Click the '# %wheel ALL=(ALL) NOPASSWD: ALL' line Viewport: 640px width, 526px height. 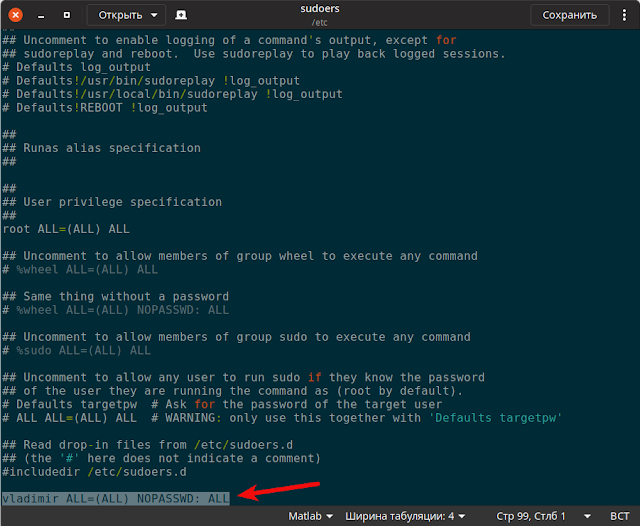(116, 310)
